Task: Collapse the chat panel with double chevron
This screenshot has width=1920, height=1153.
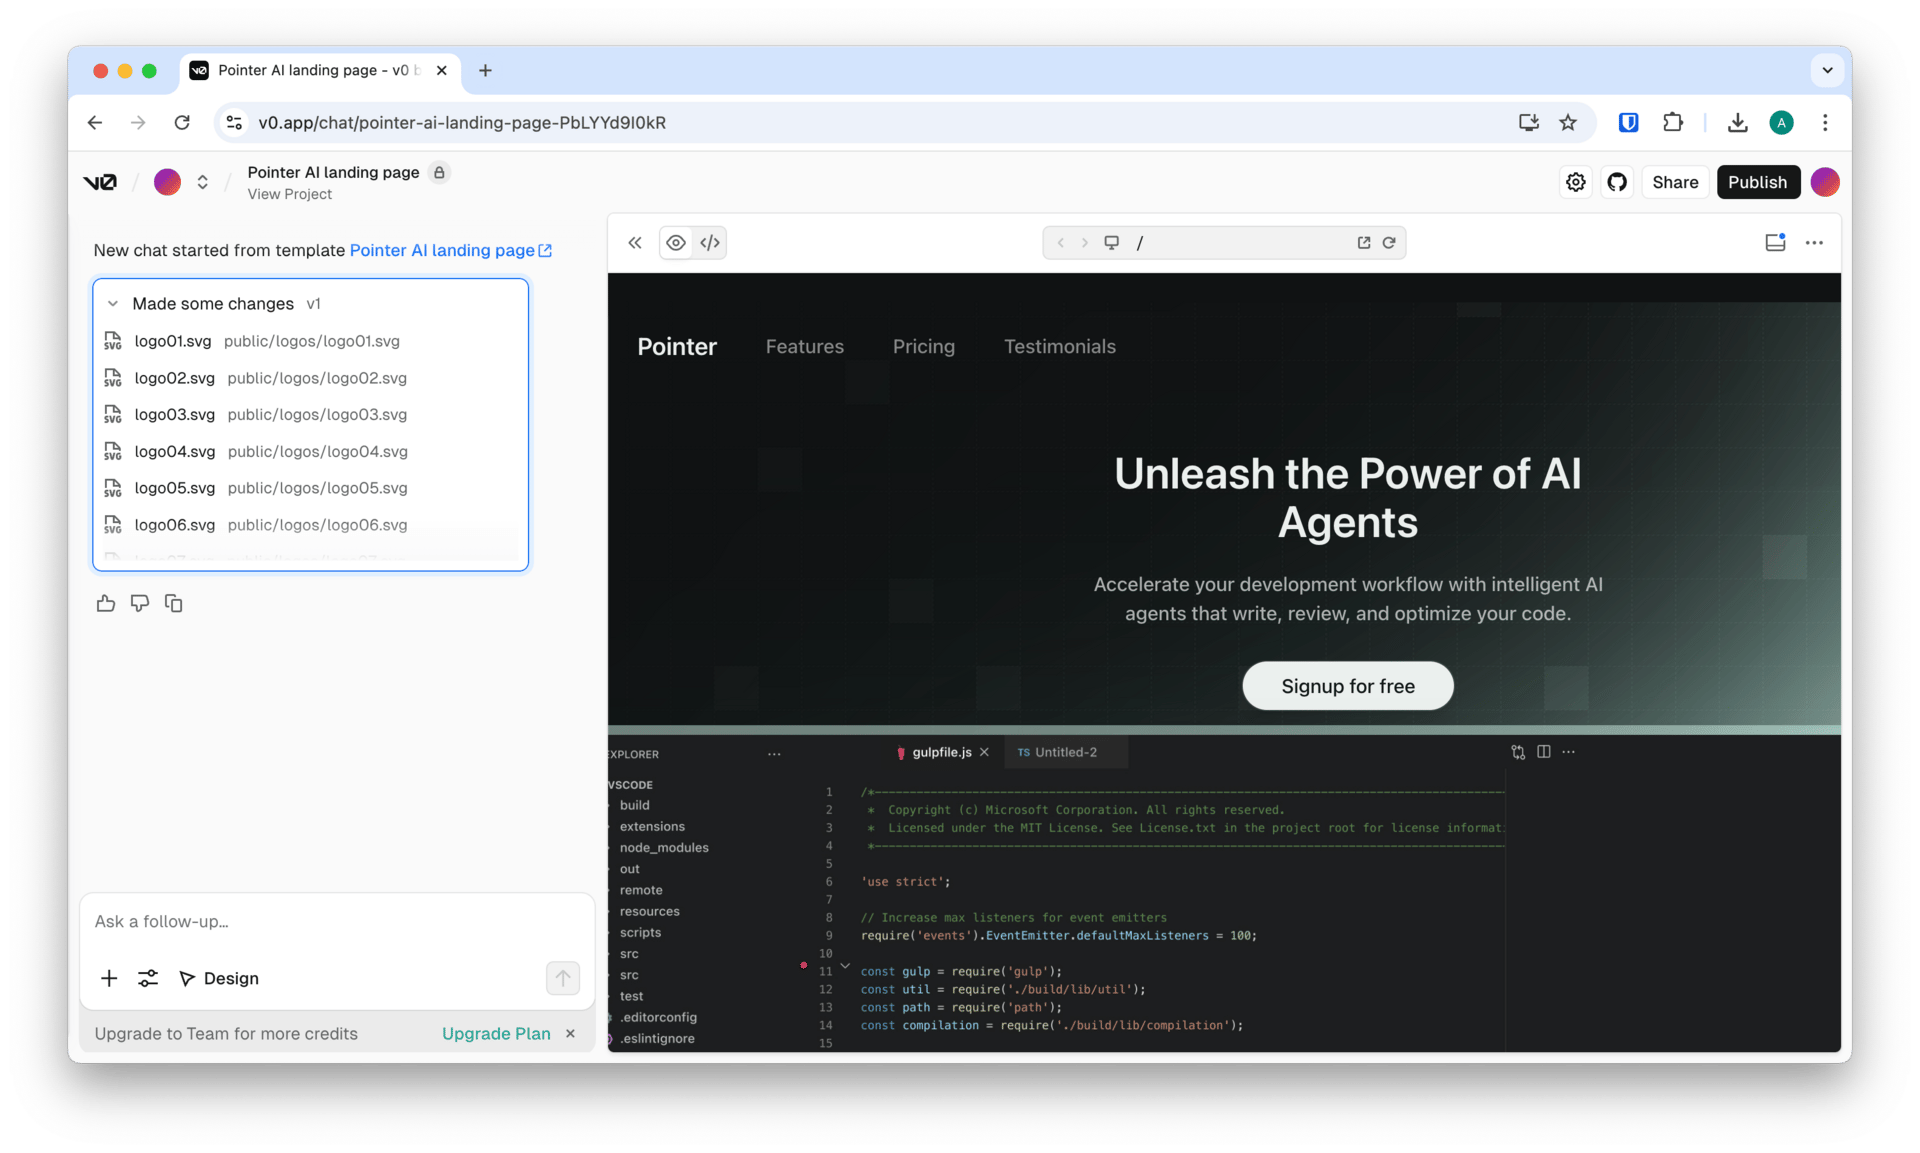Action: click(635, 243)
